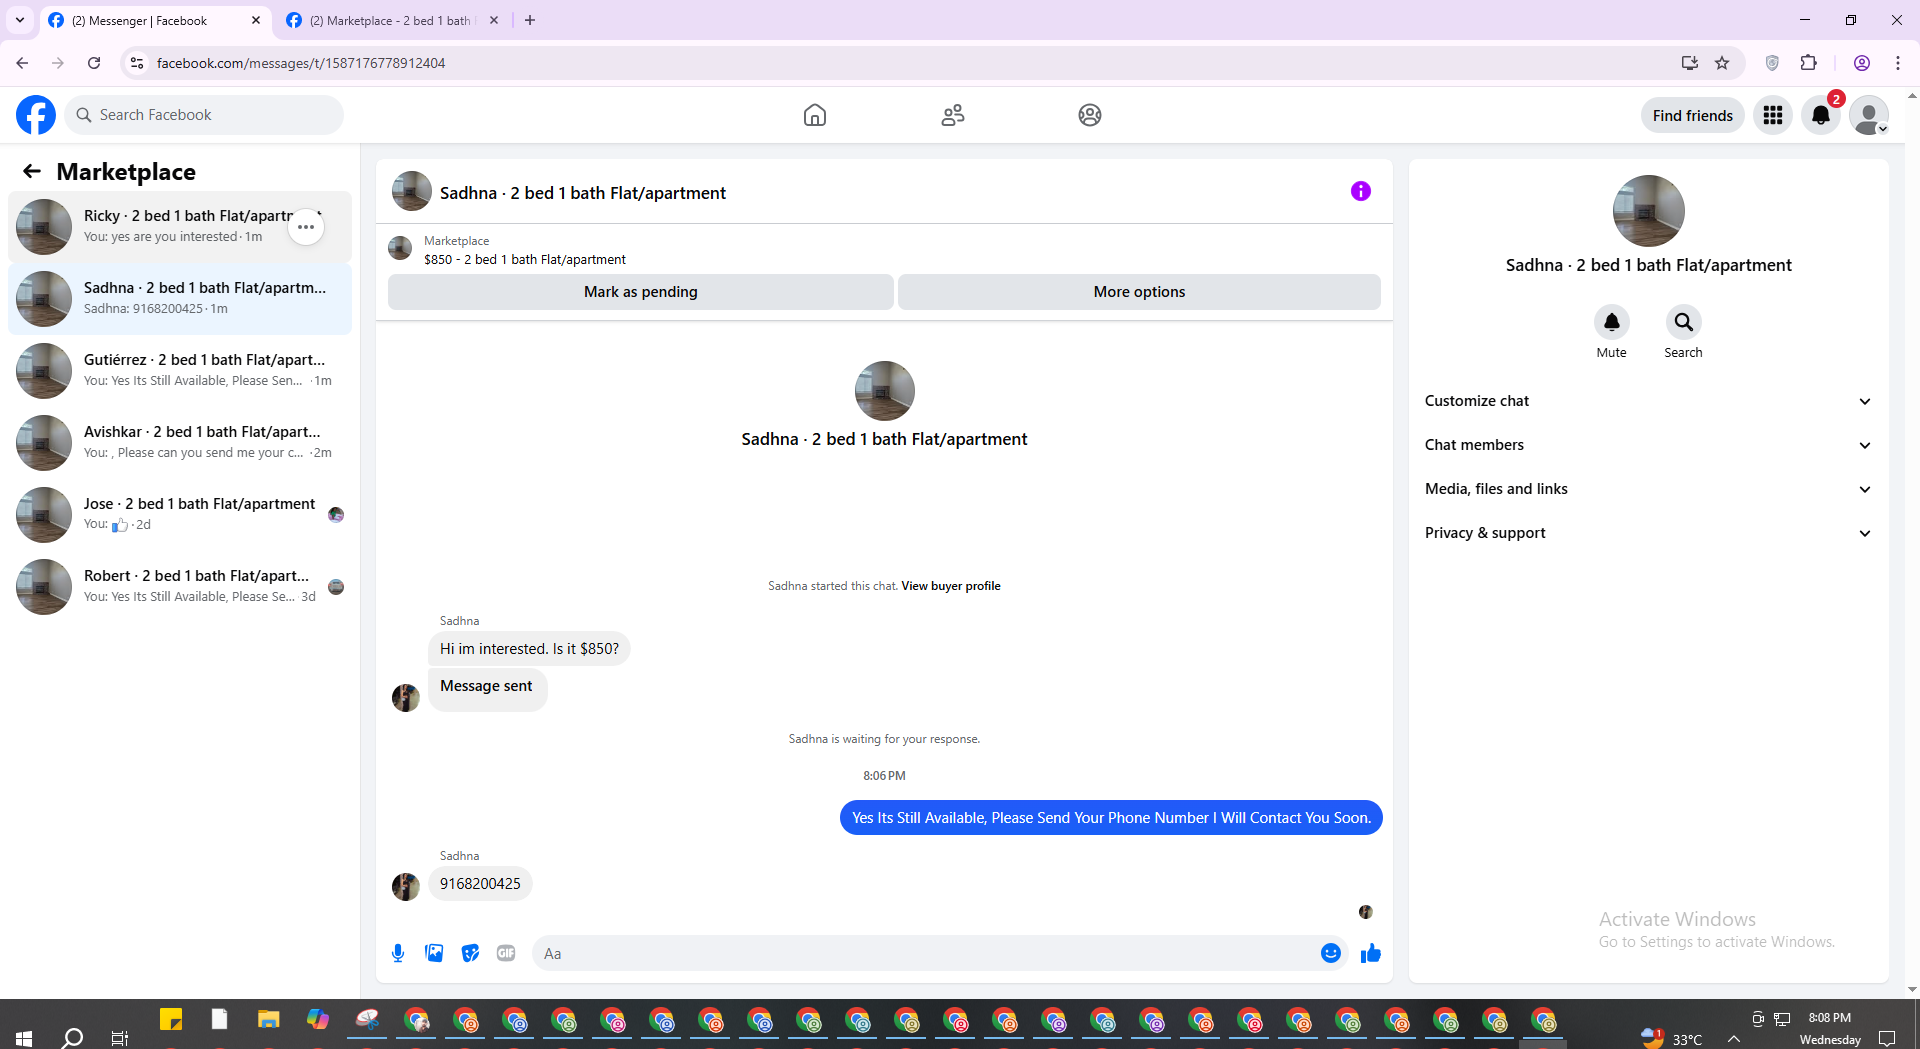
Task: Switch to the Messenger | Facebook tab
Action: (x=155, y=20)
